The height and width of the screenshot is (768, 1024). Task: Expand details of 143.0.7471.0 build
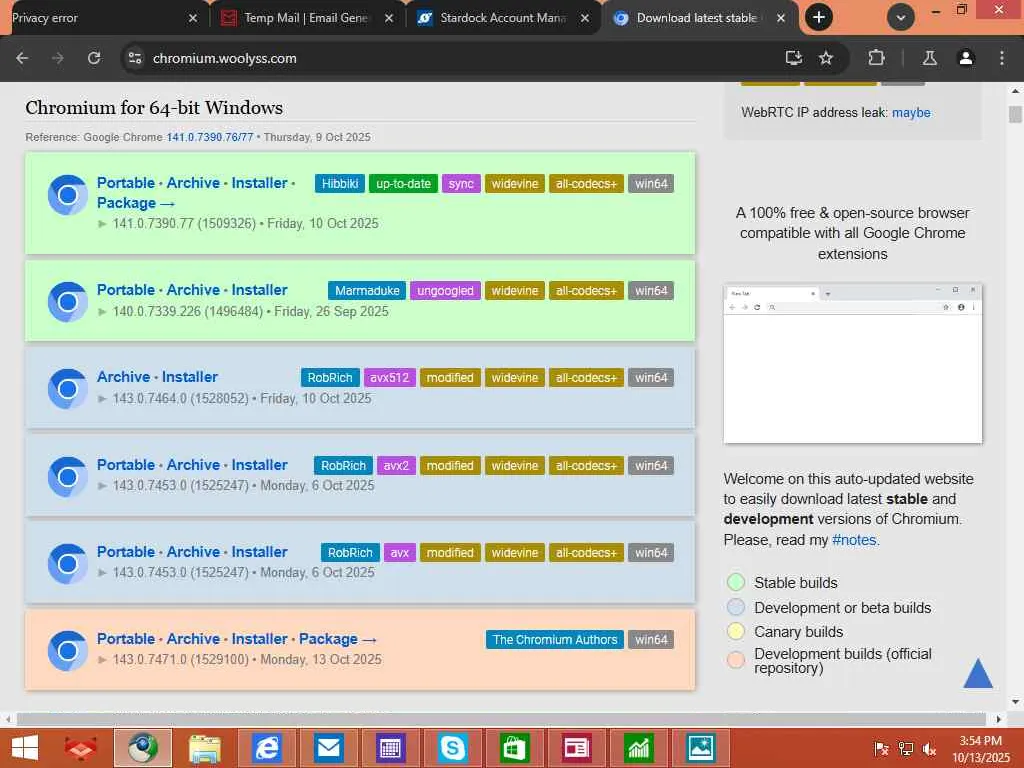pyautogui.click(x=102, y=660)
